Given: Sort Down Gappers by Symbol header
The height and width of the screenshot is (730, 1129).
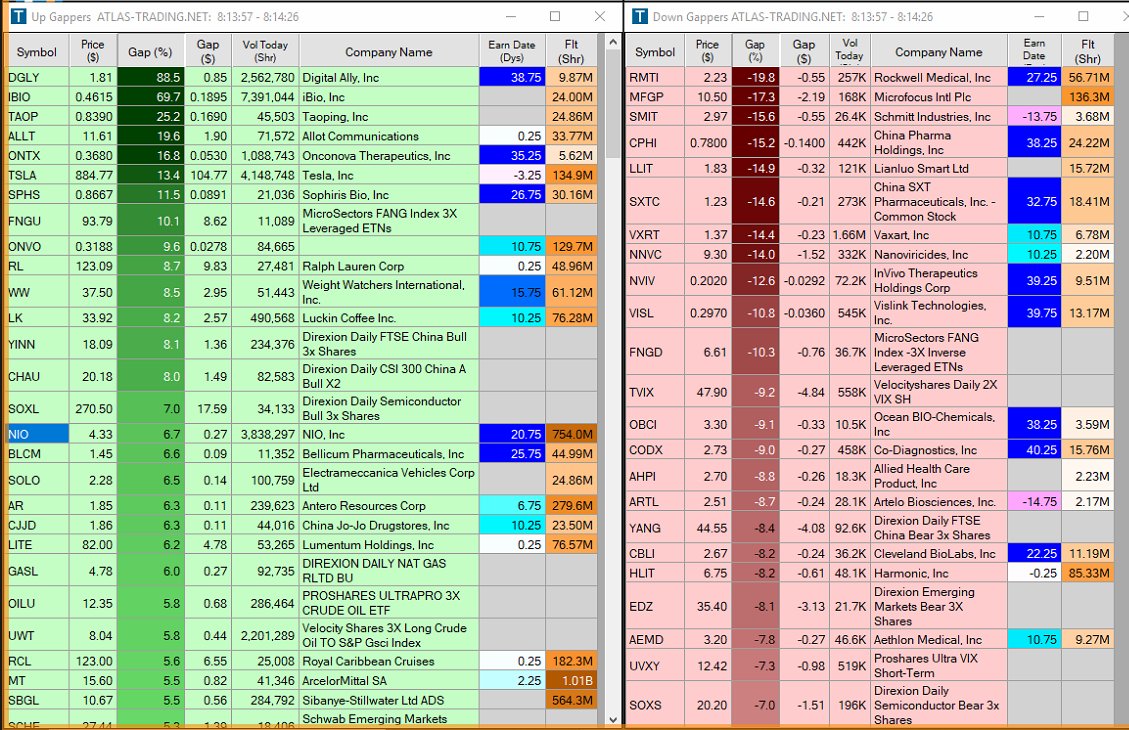Looking at the screenshot, I should click(x=655, y=52).
